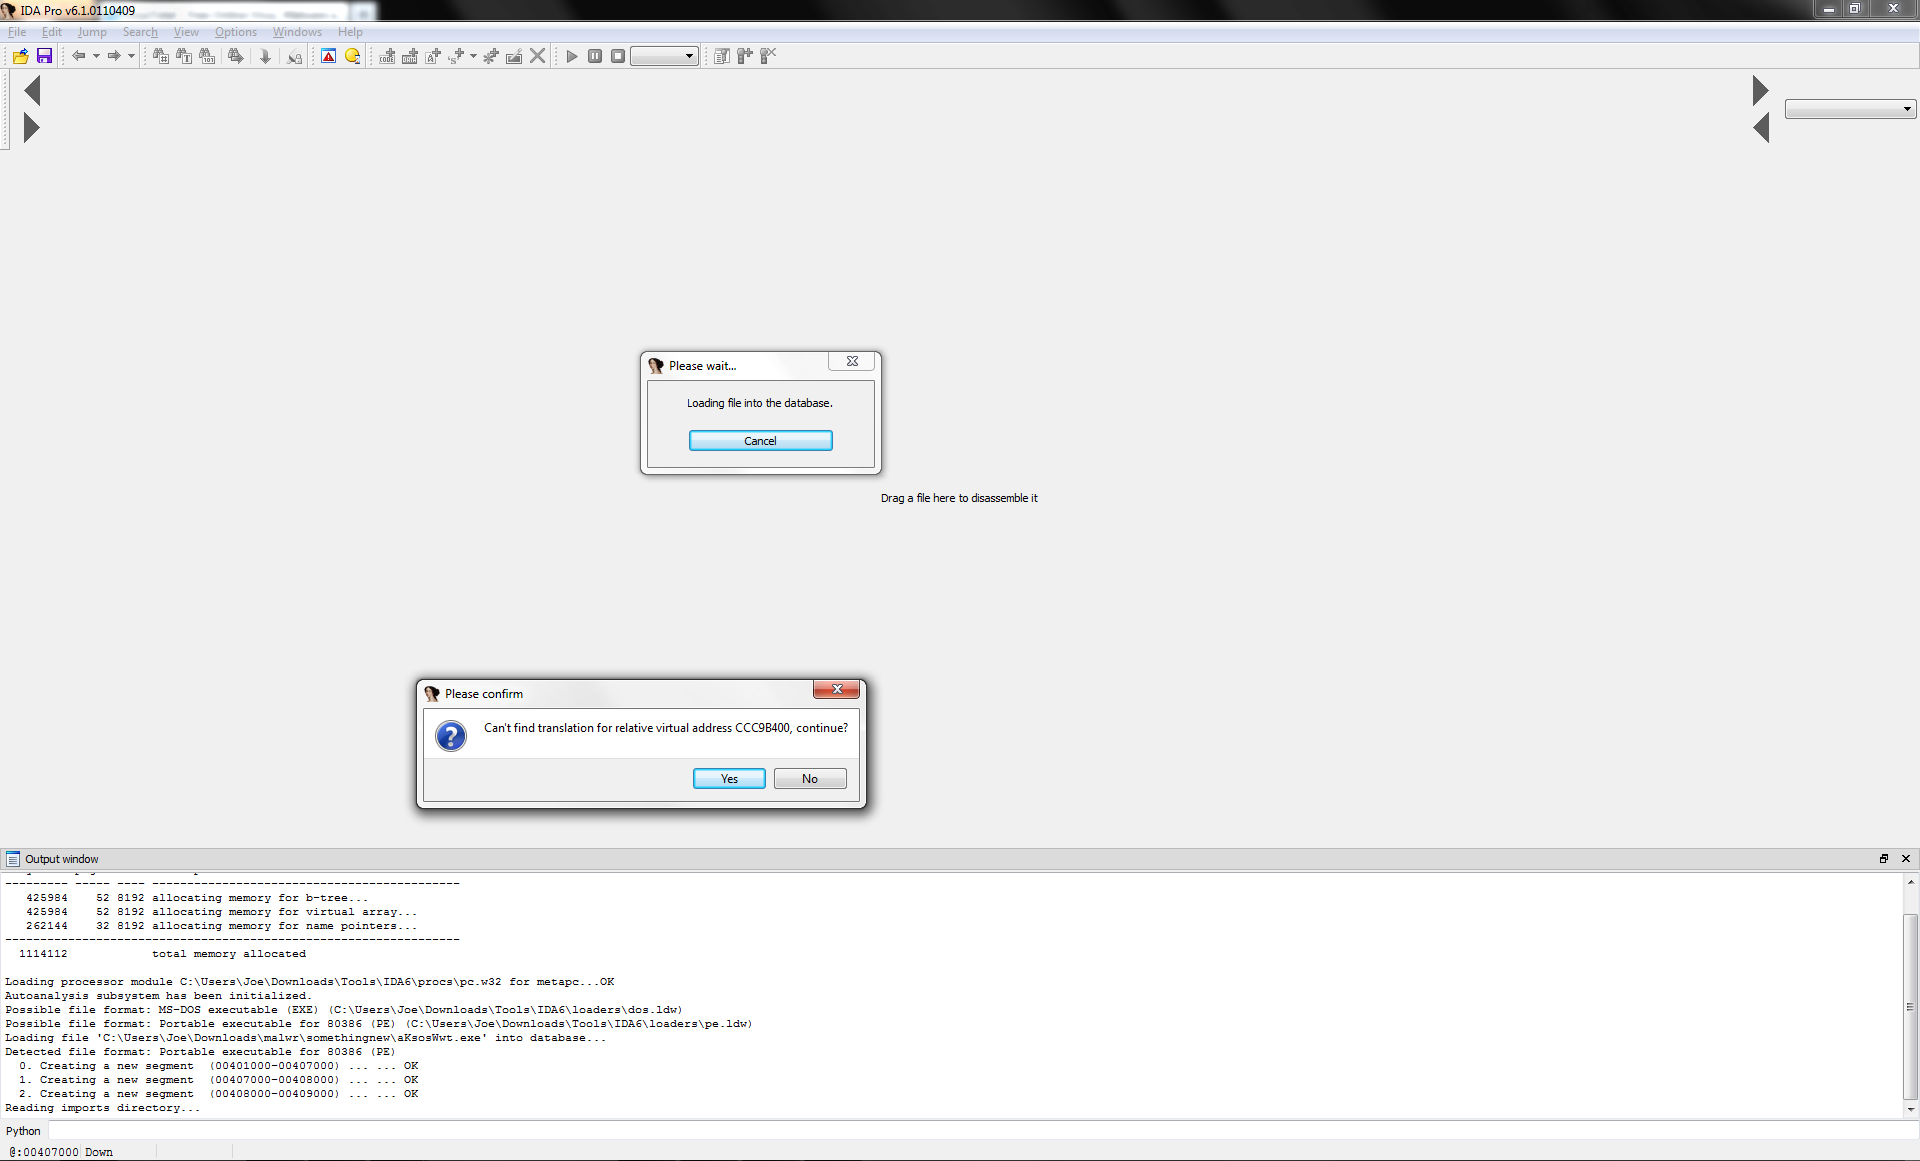Jump back with the left arrow

[78, 56]
